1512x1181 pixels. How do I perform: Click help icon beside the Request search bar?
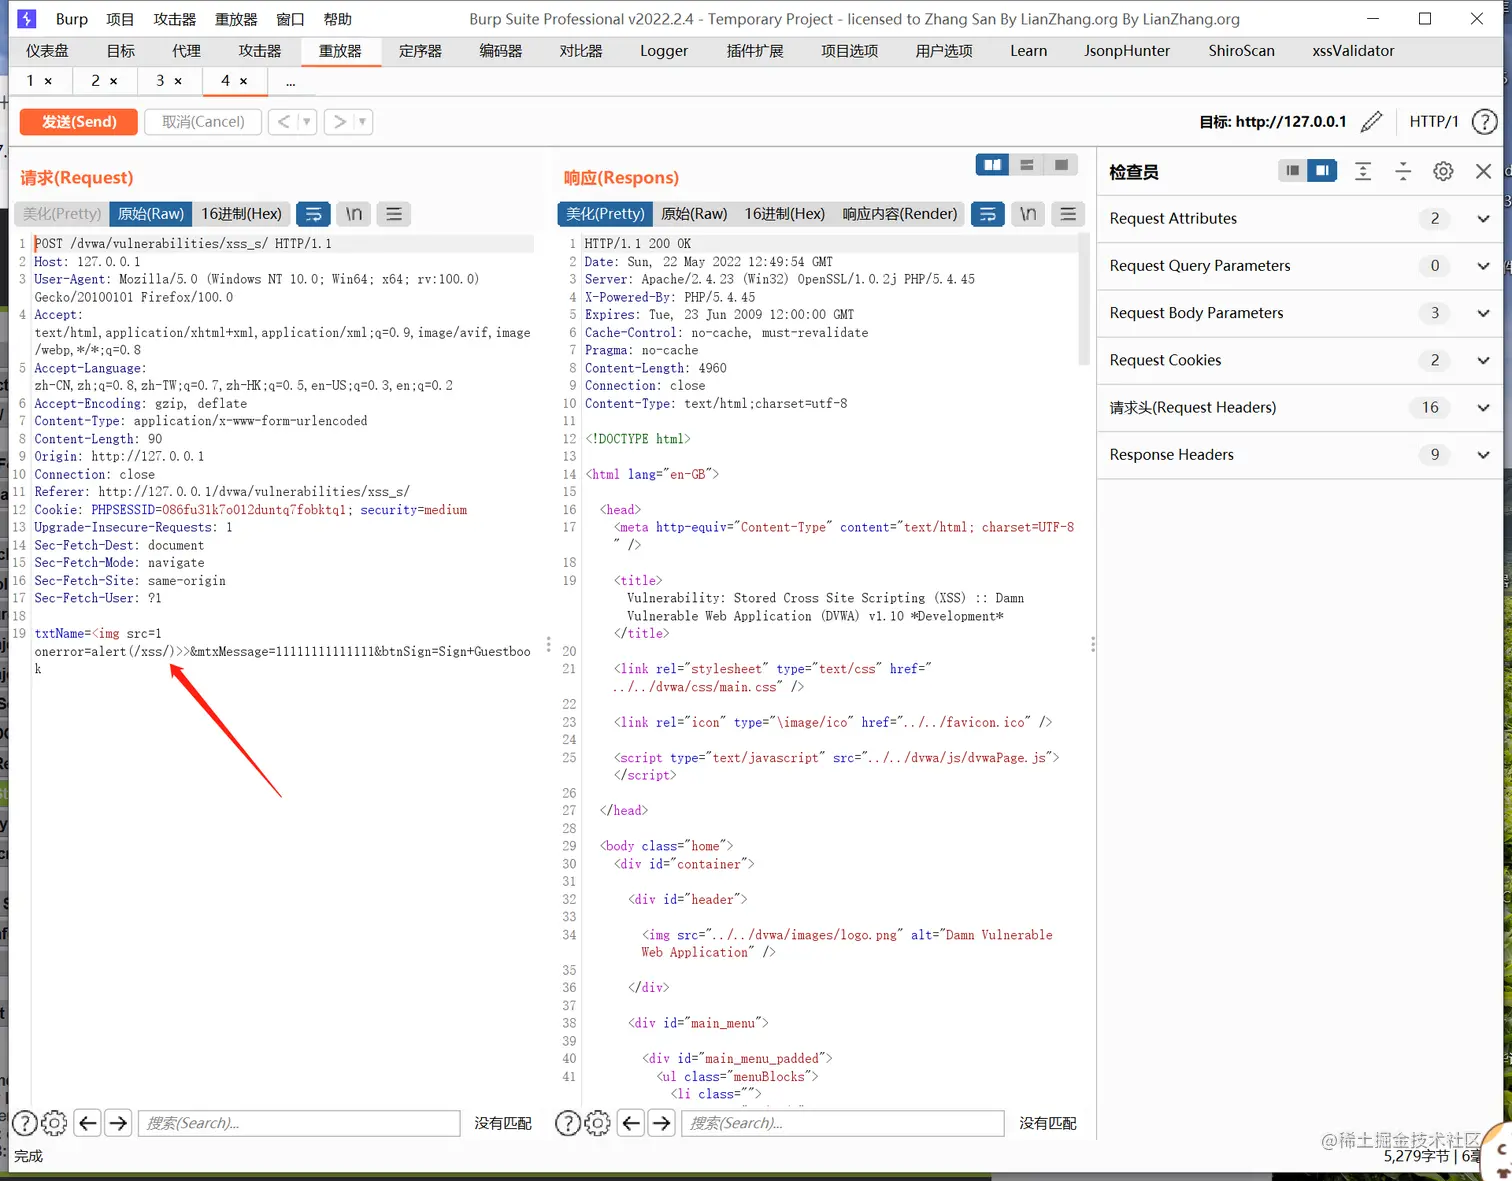[x=24, y=1123]
